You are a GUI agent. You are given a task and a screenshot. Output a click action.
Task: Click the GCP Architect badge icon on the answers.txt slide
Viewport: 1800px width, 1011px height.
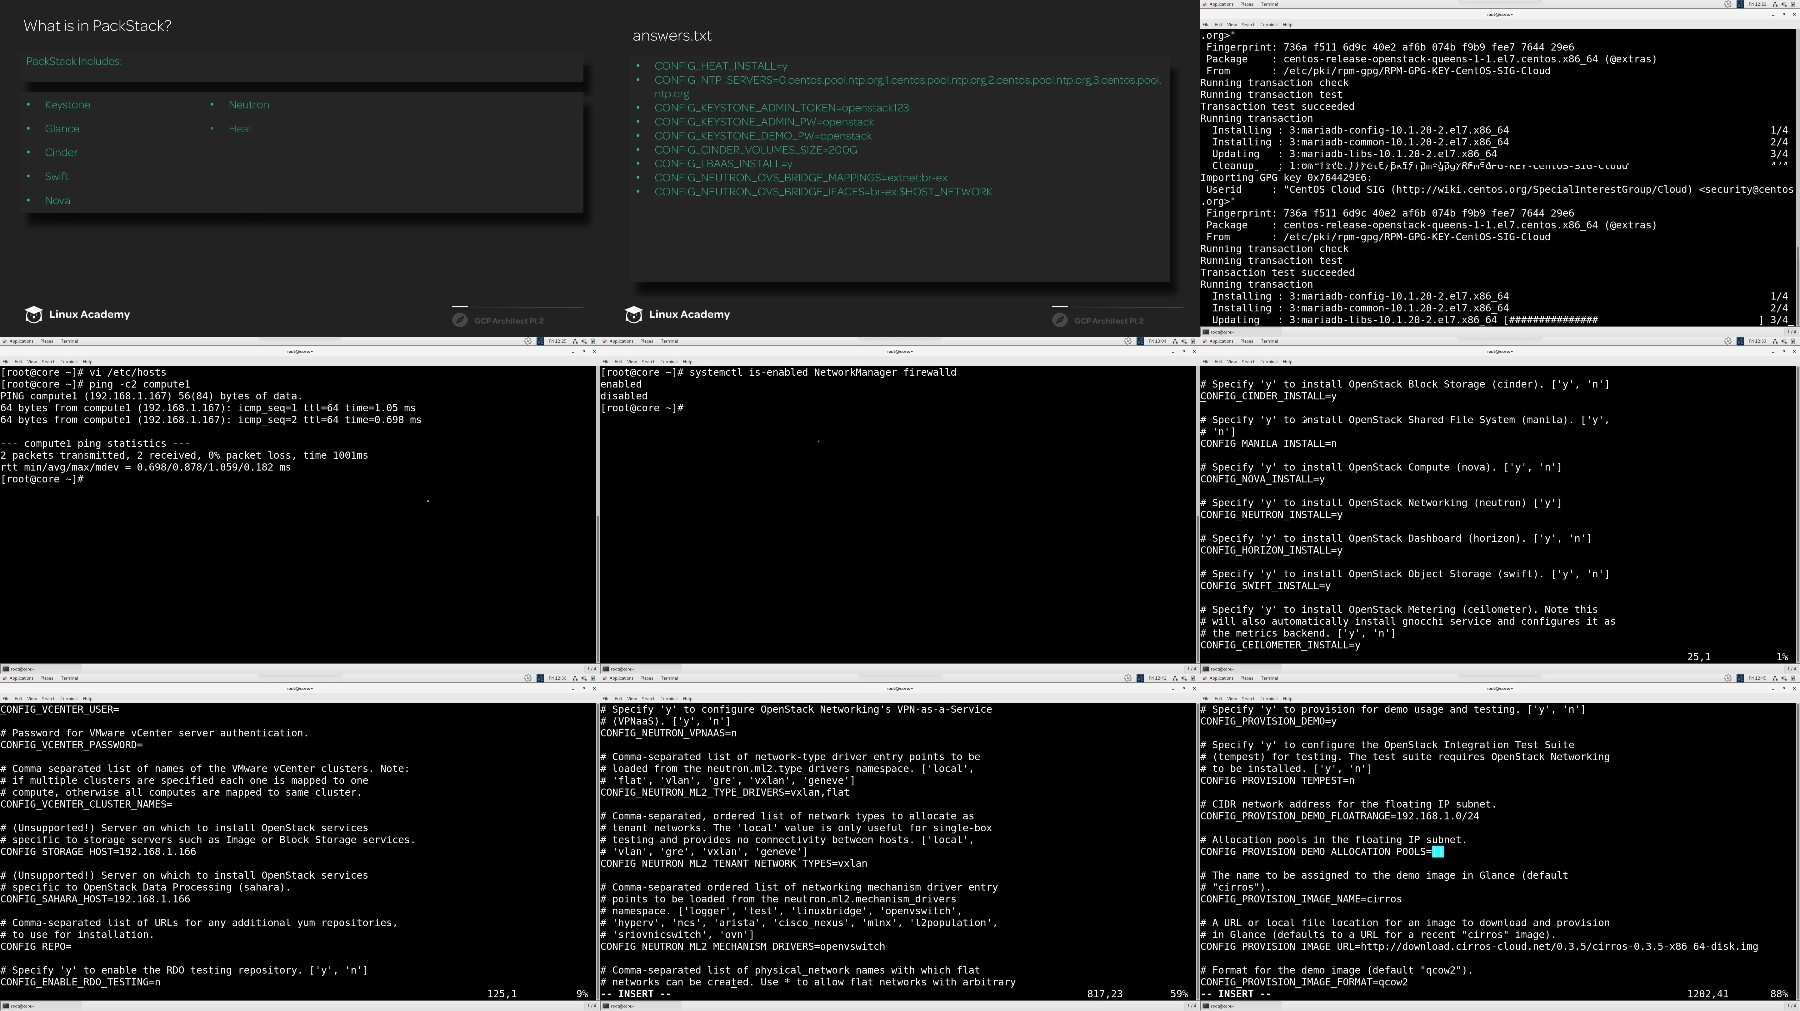[x=1060, y=320]
